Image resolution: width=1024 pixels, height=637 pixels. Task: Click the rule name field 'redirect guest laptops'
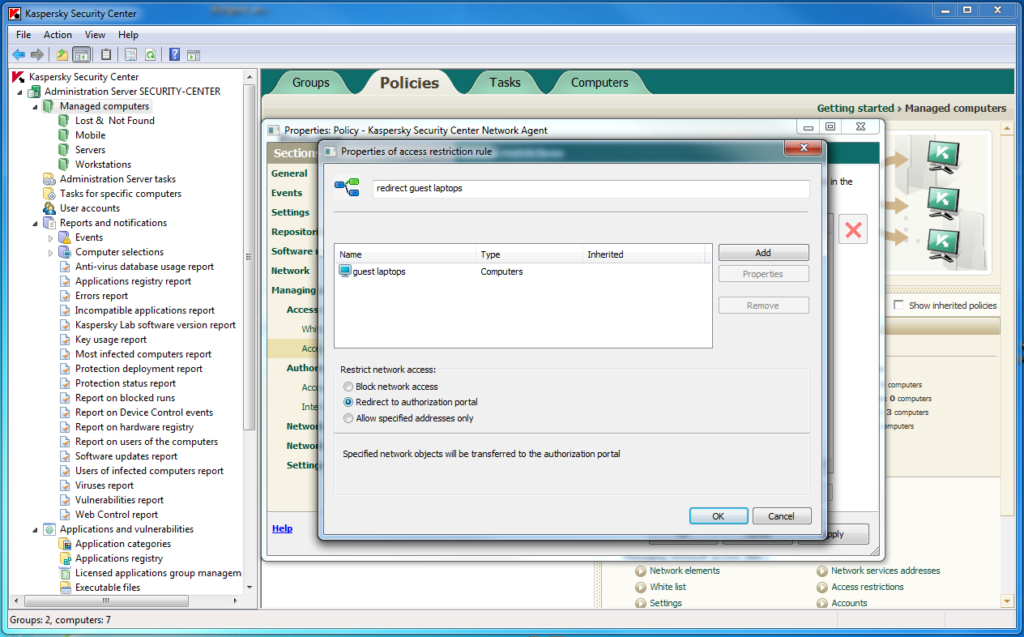[590, 188]
